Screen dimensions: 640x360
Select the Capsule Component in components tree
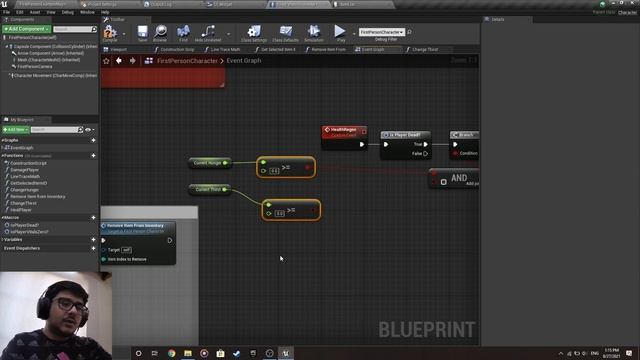(55, 47)
